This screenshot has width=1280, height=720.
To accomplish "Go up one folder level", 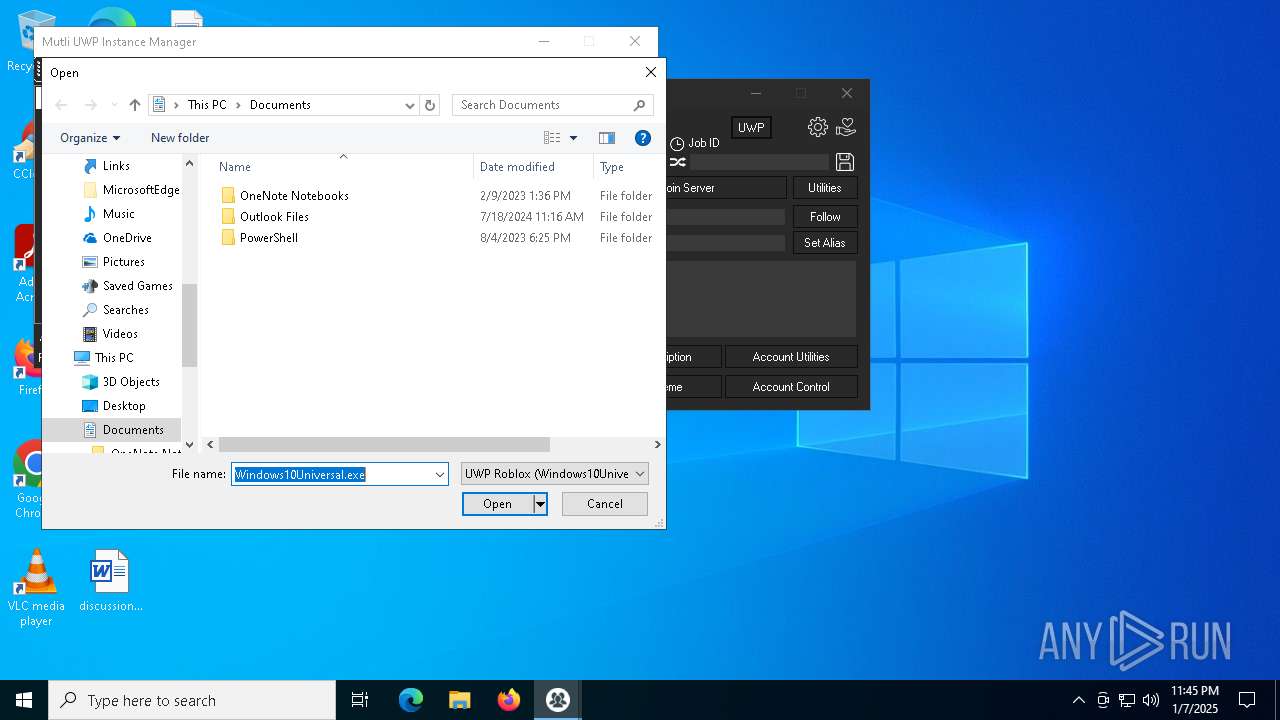I will coord(135,105).
